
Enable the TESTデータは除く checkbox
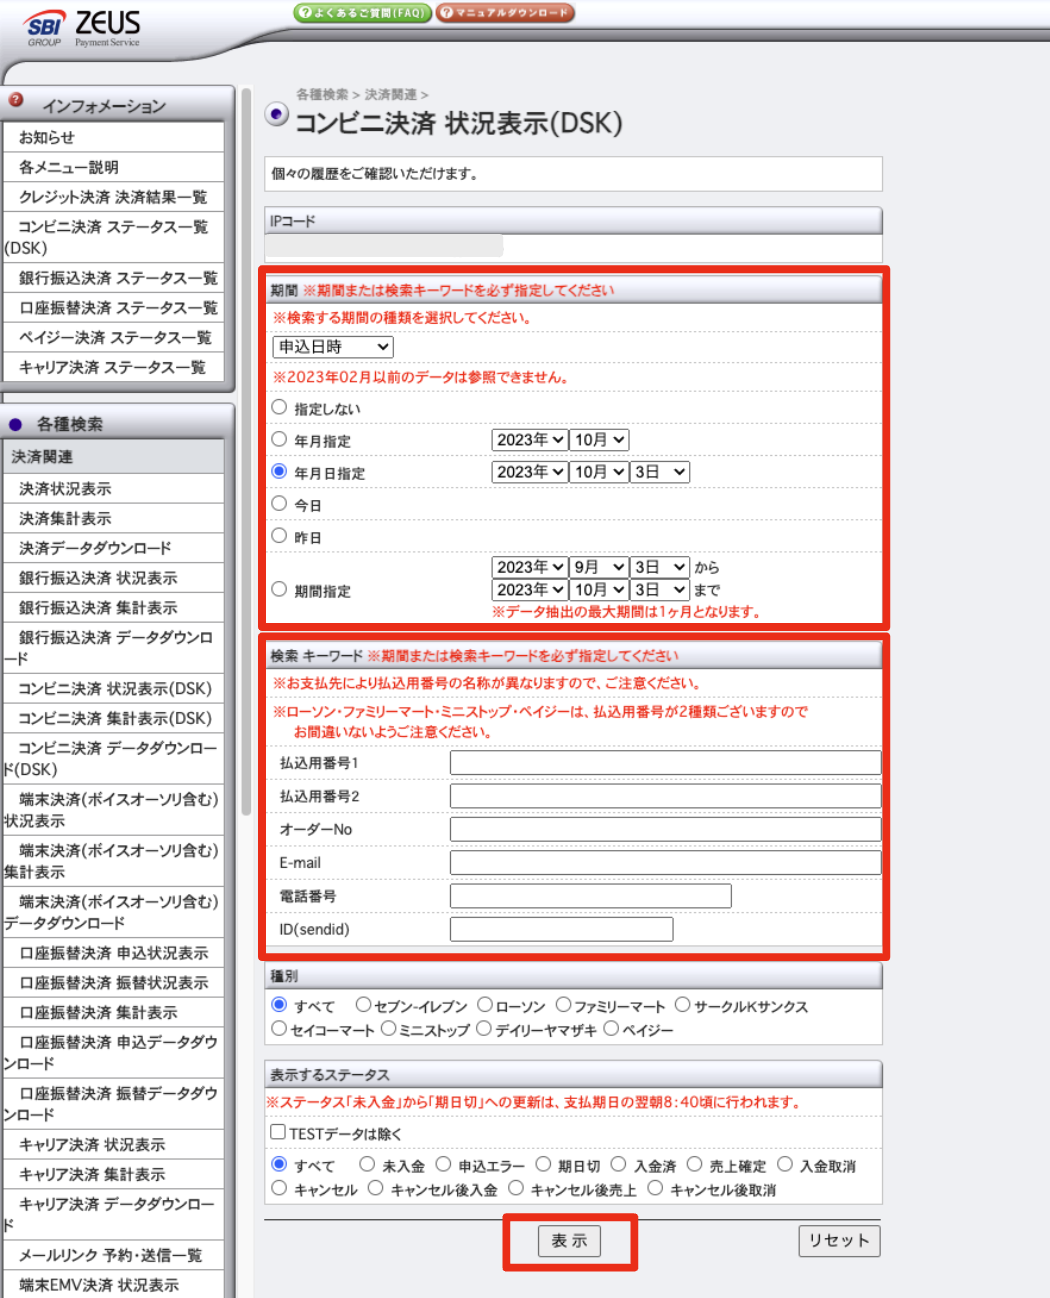(x=276, y=1131)
